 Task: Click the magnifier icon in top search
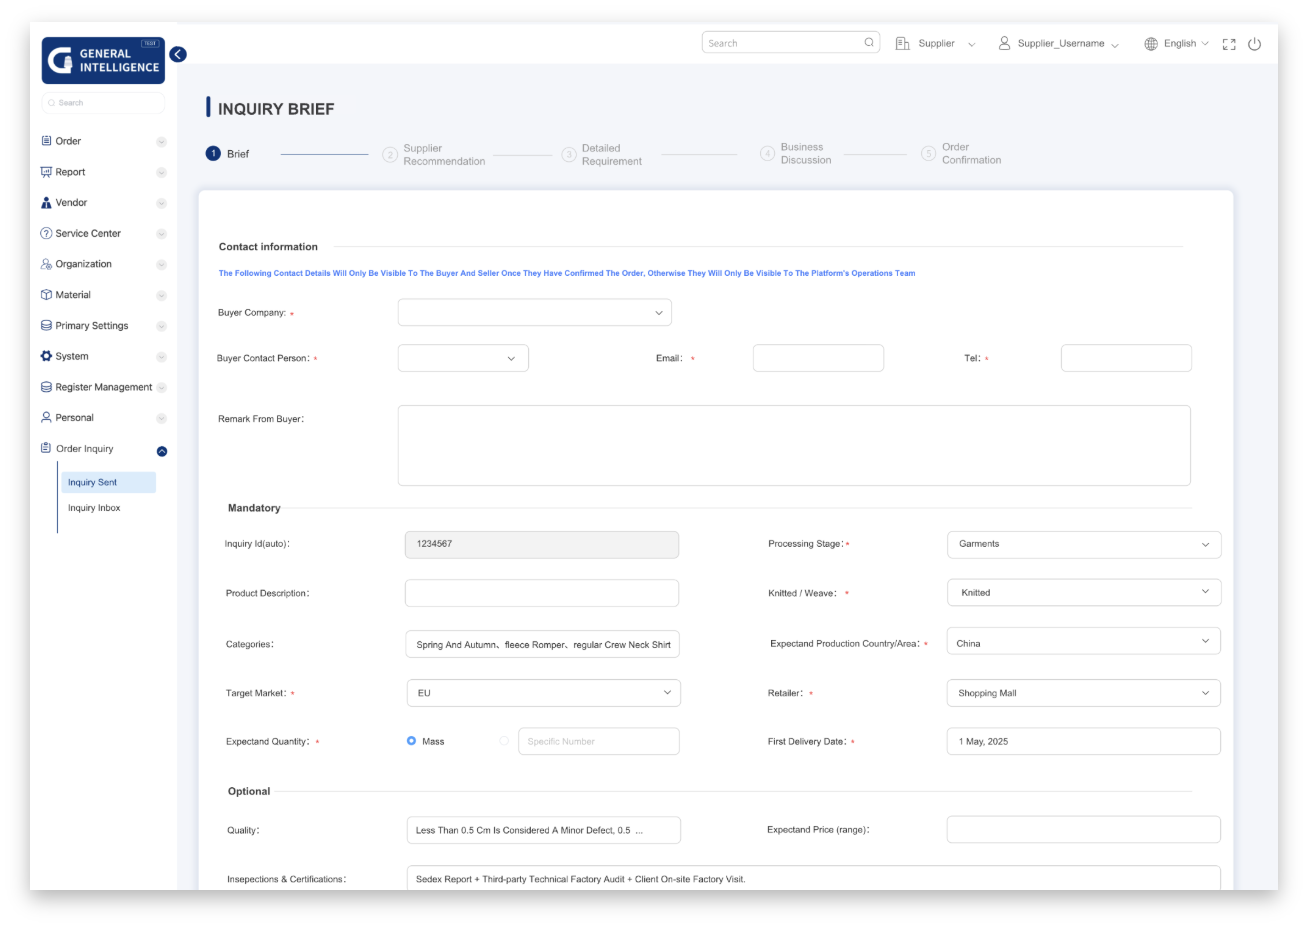click(x=869, y=42)
